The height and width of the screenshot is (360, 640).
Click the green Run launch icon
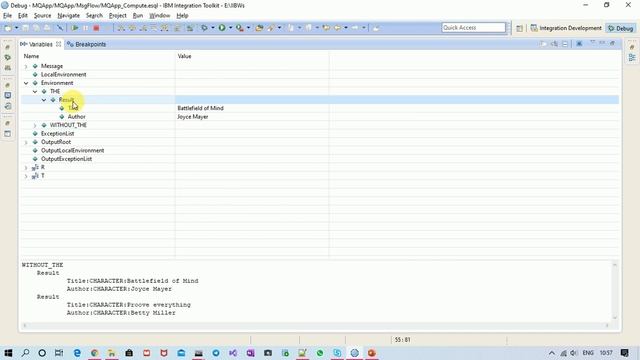pos(222,28)
